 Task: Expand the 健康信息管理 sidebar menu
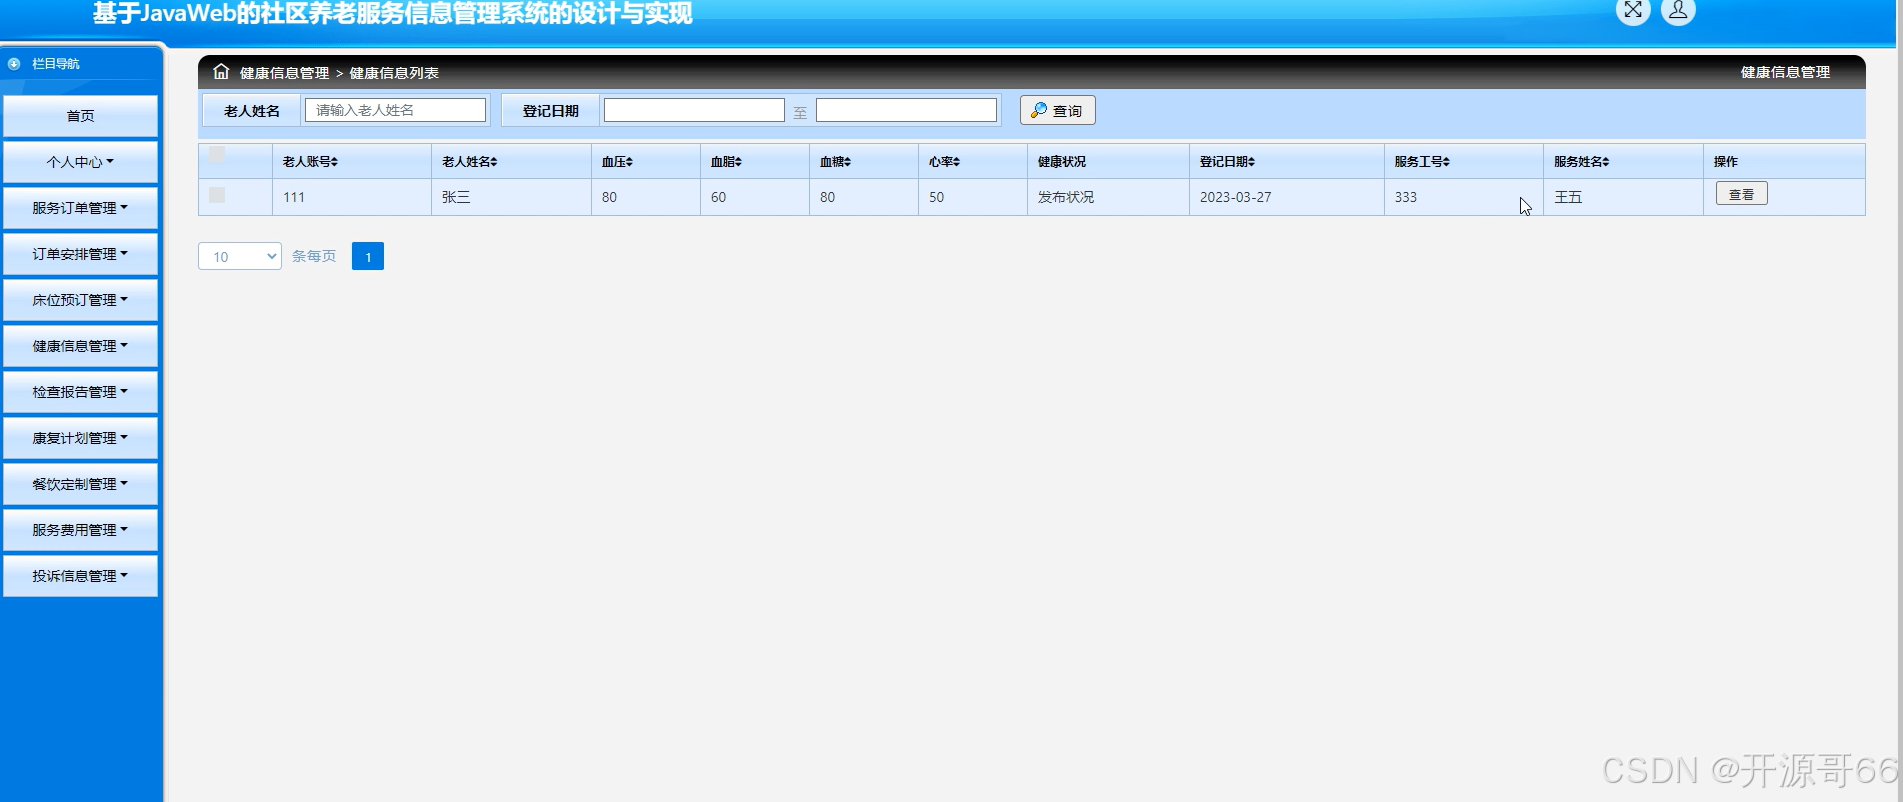[x=80, y=346]
